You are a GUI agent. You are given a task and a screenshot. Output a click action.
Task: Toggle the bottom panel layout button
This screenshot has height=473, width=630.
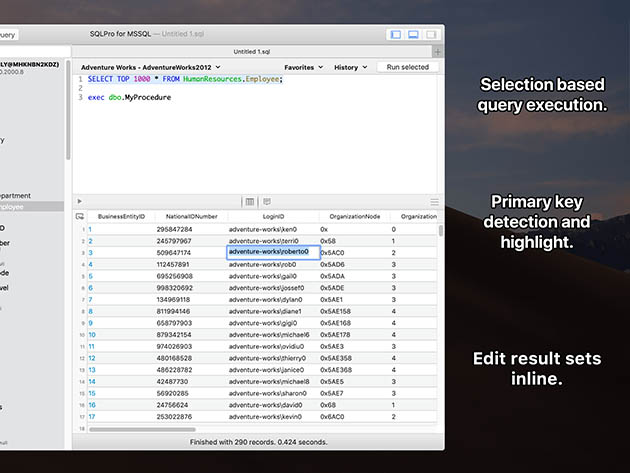(413, 34)
